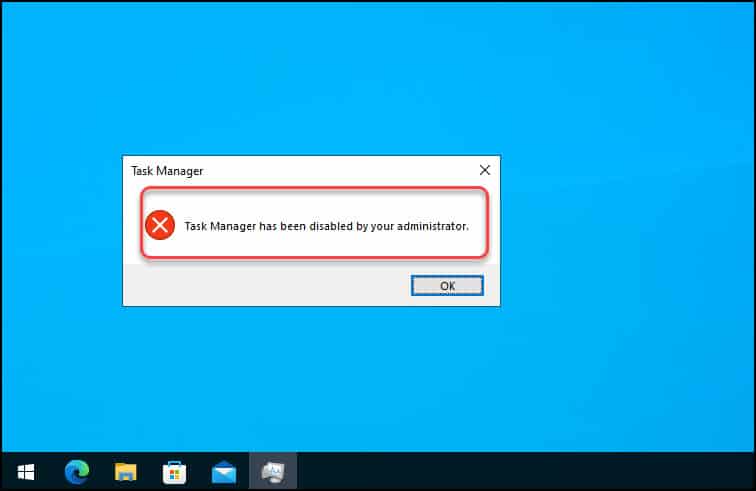Viewport: 756px width, 491px height.
Task: Open File Explorer from the taskbar
Action: pos(125,472)
